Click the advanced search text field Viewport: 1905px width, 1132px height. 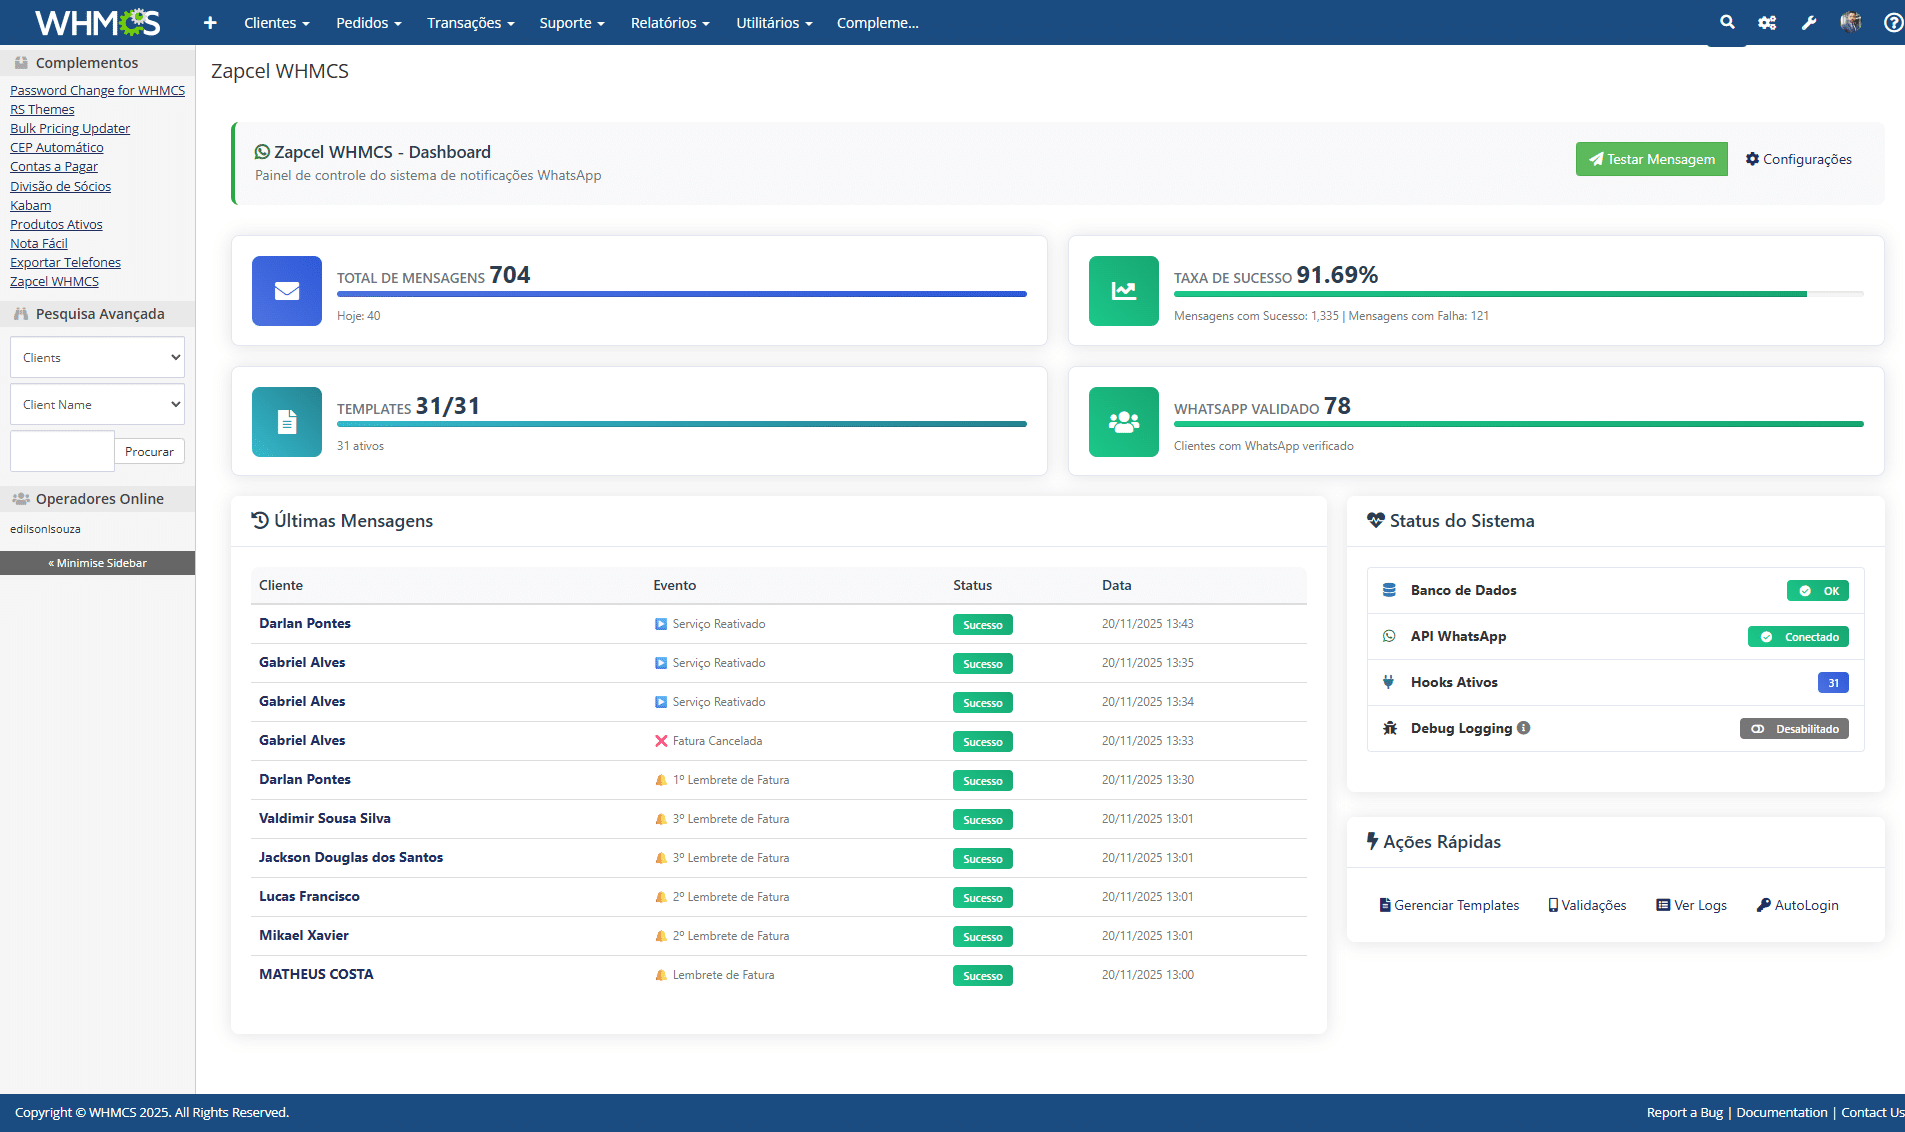[62, 451]
